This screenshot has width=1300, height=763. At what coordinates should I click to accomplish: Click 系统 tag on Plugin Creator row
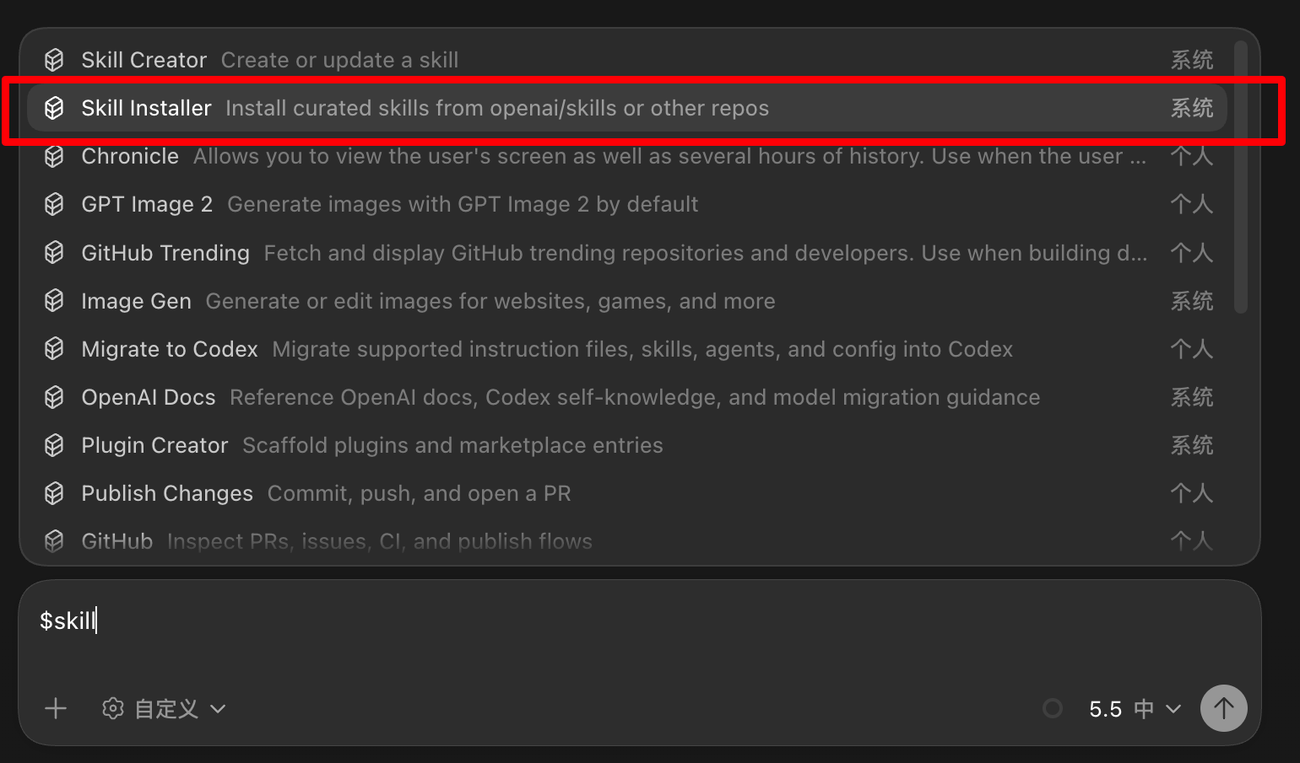pos(1192,445)
